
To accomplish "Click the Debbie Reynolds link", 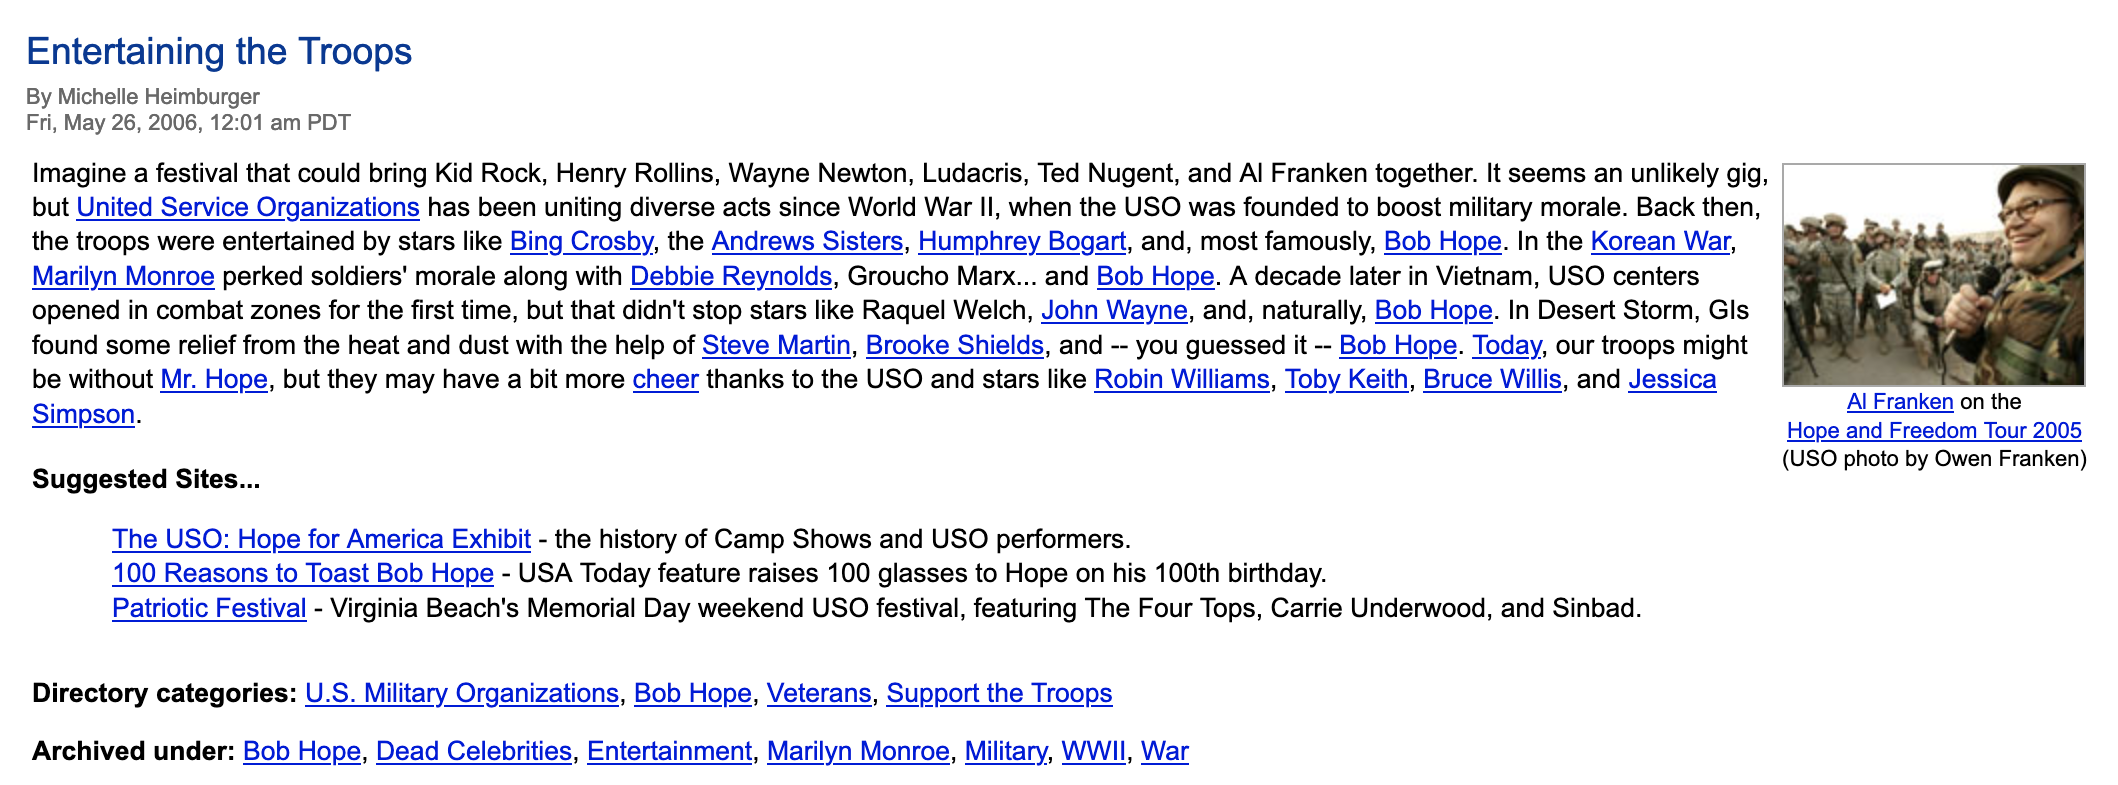I will 731,276.
